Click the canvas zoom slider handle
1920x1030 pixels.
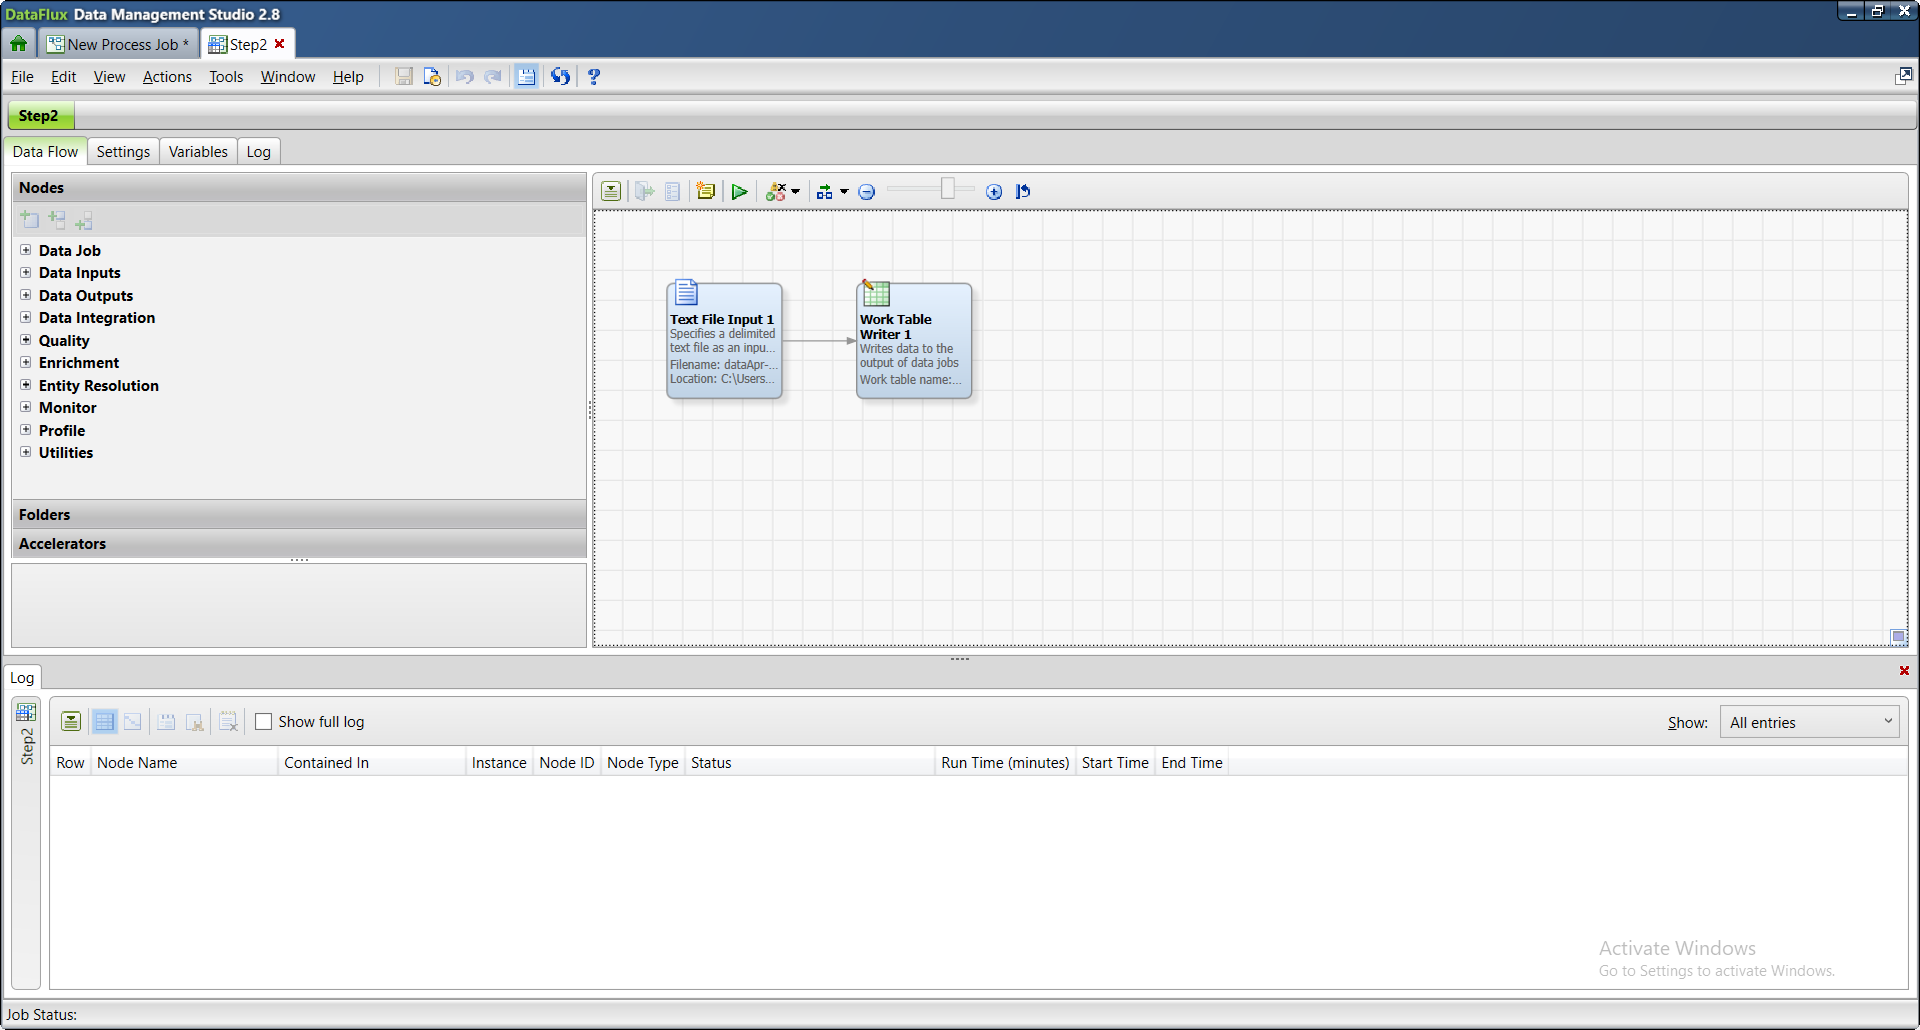coord(947,190)
